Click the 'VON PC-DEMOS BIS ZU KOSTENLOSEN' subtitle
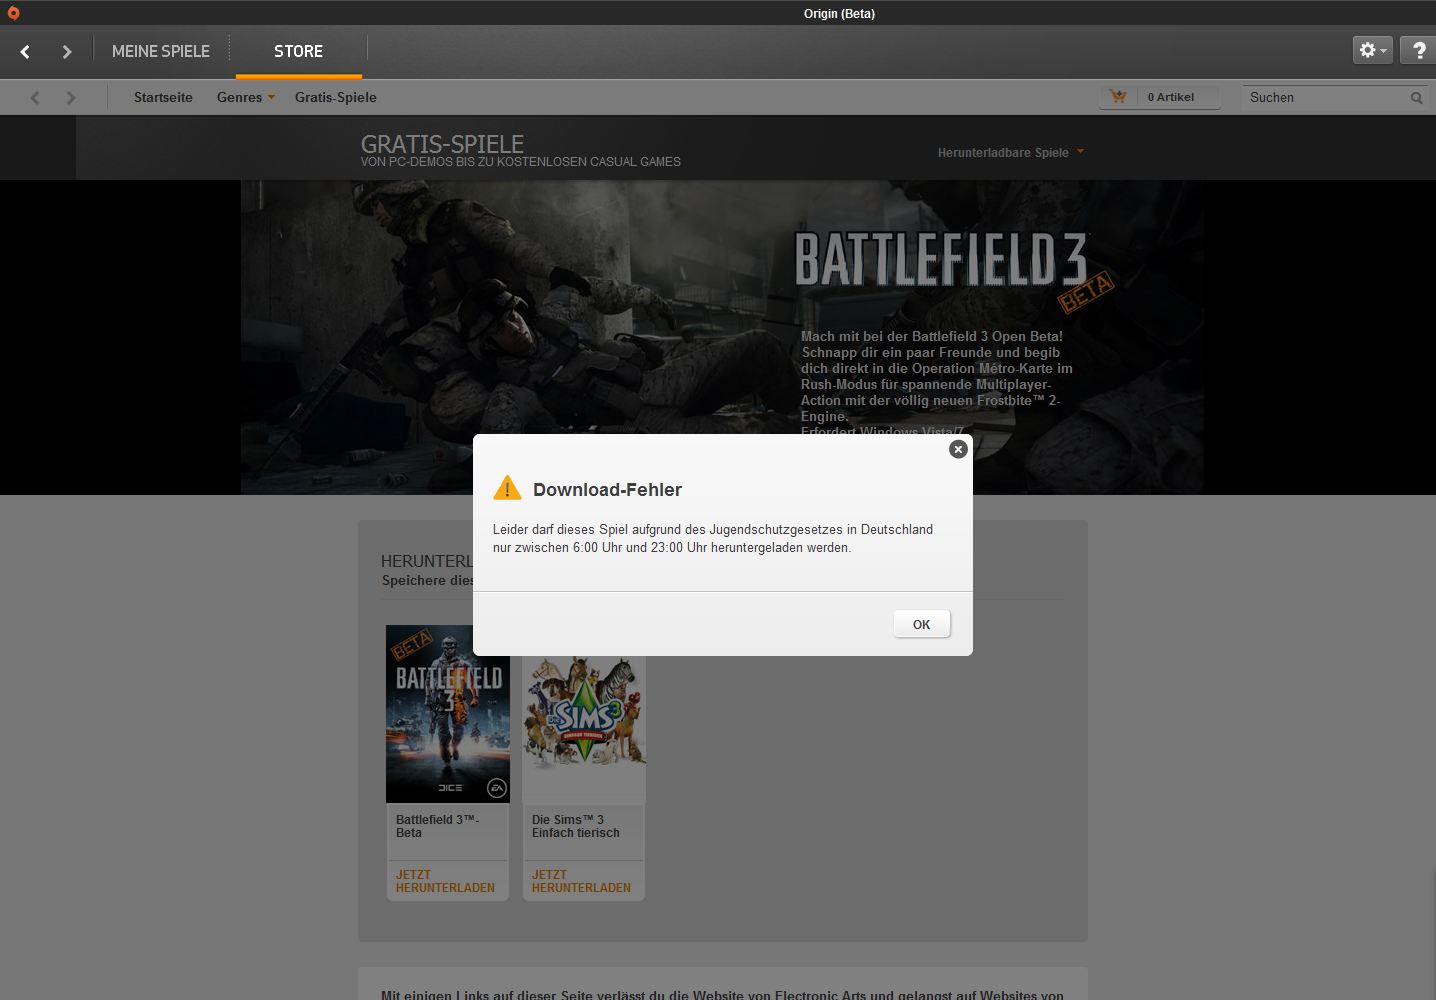 pyautogui.click(x=521, y=162)
